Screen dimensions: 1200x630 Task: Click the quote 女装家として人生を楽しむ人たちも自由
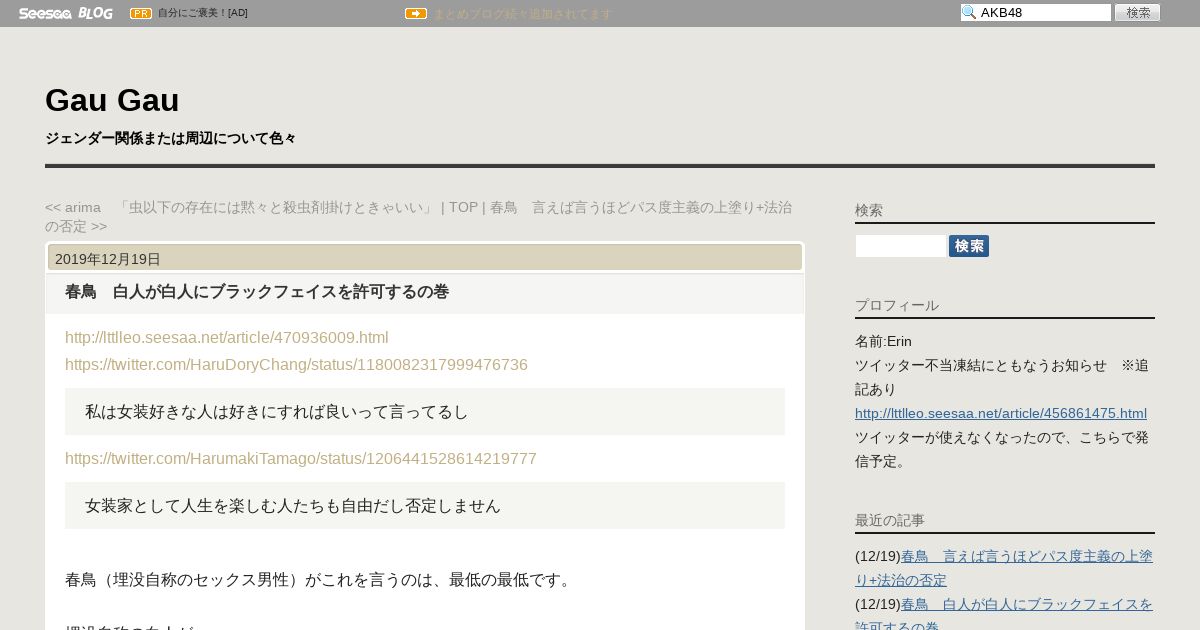[425, 505]
